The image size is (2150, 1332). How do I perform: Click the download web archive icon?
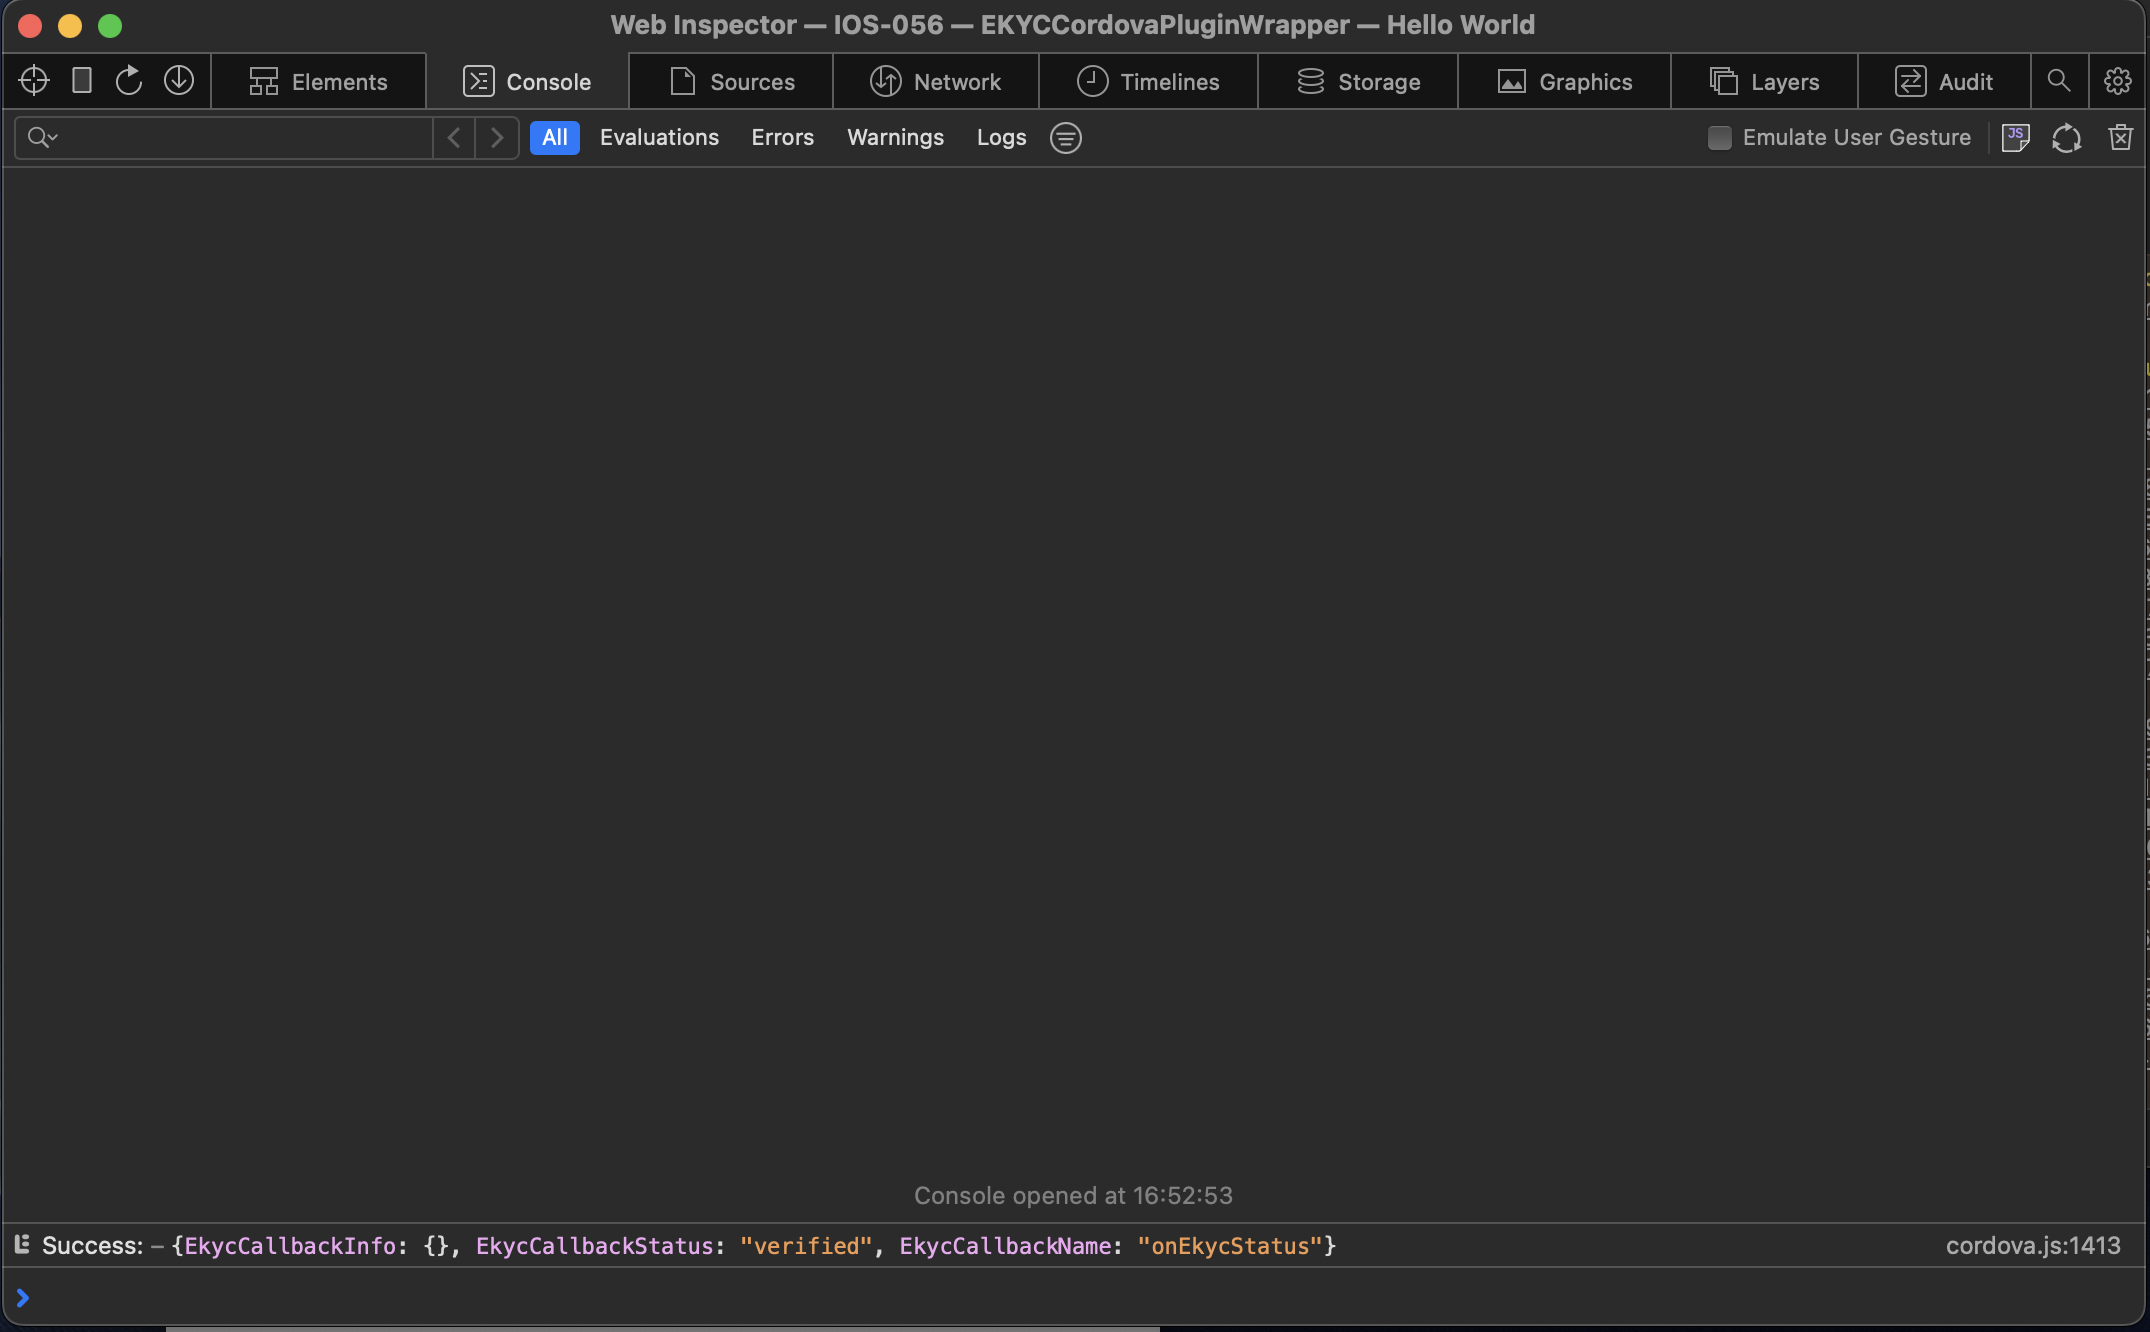click(x=179, y=81)
